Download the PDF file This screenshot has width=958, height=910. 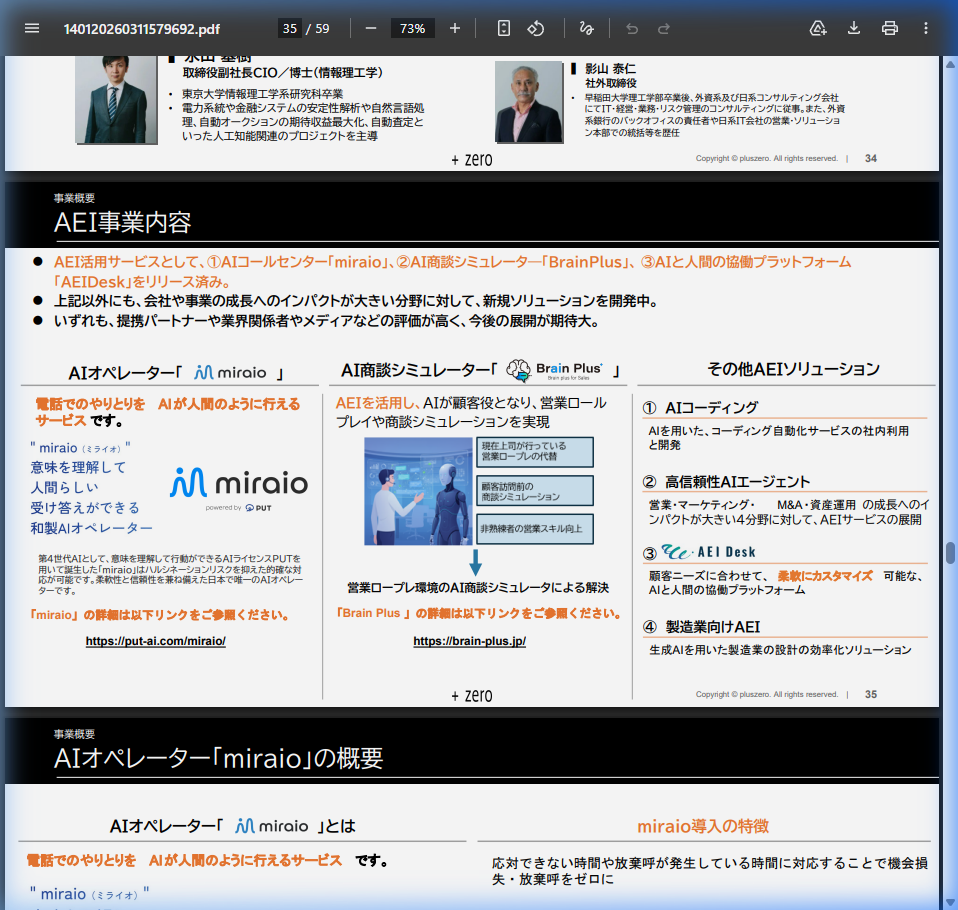[x=853, y=28]
